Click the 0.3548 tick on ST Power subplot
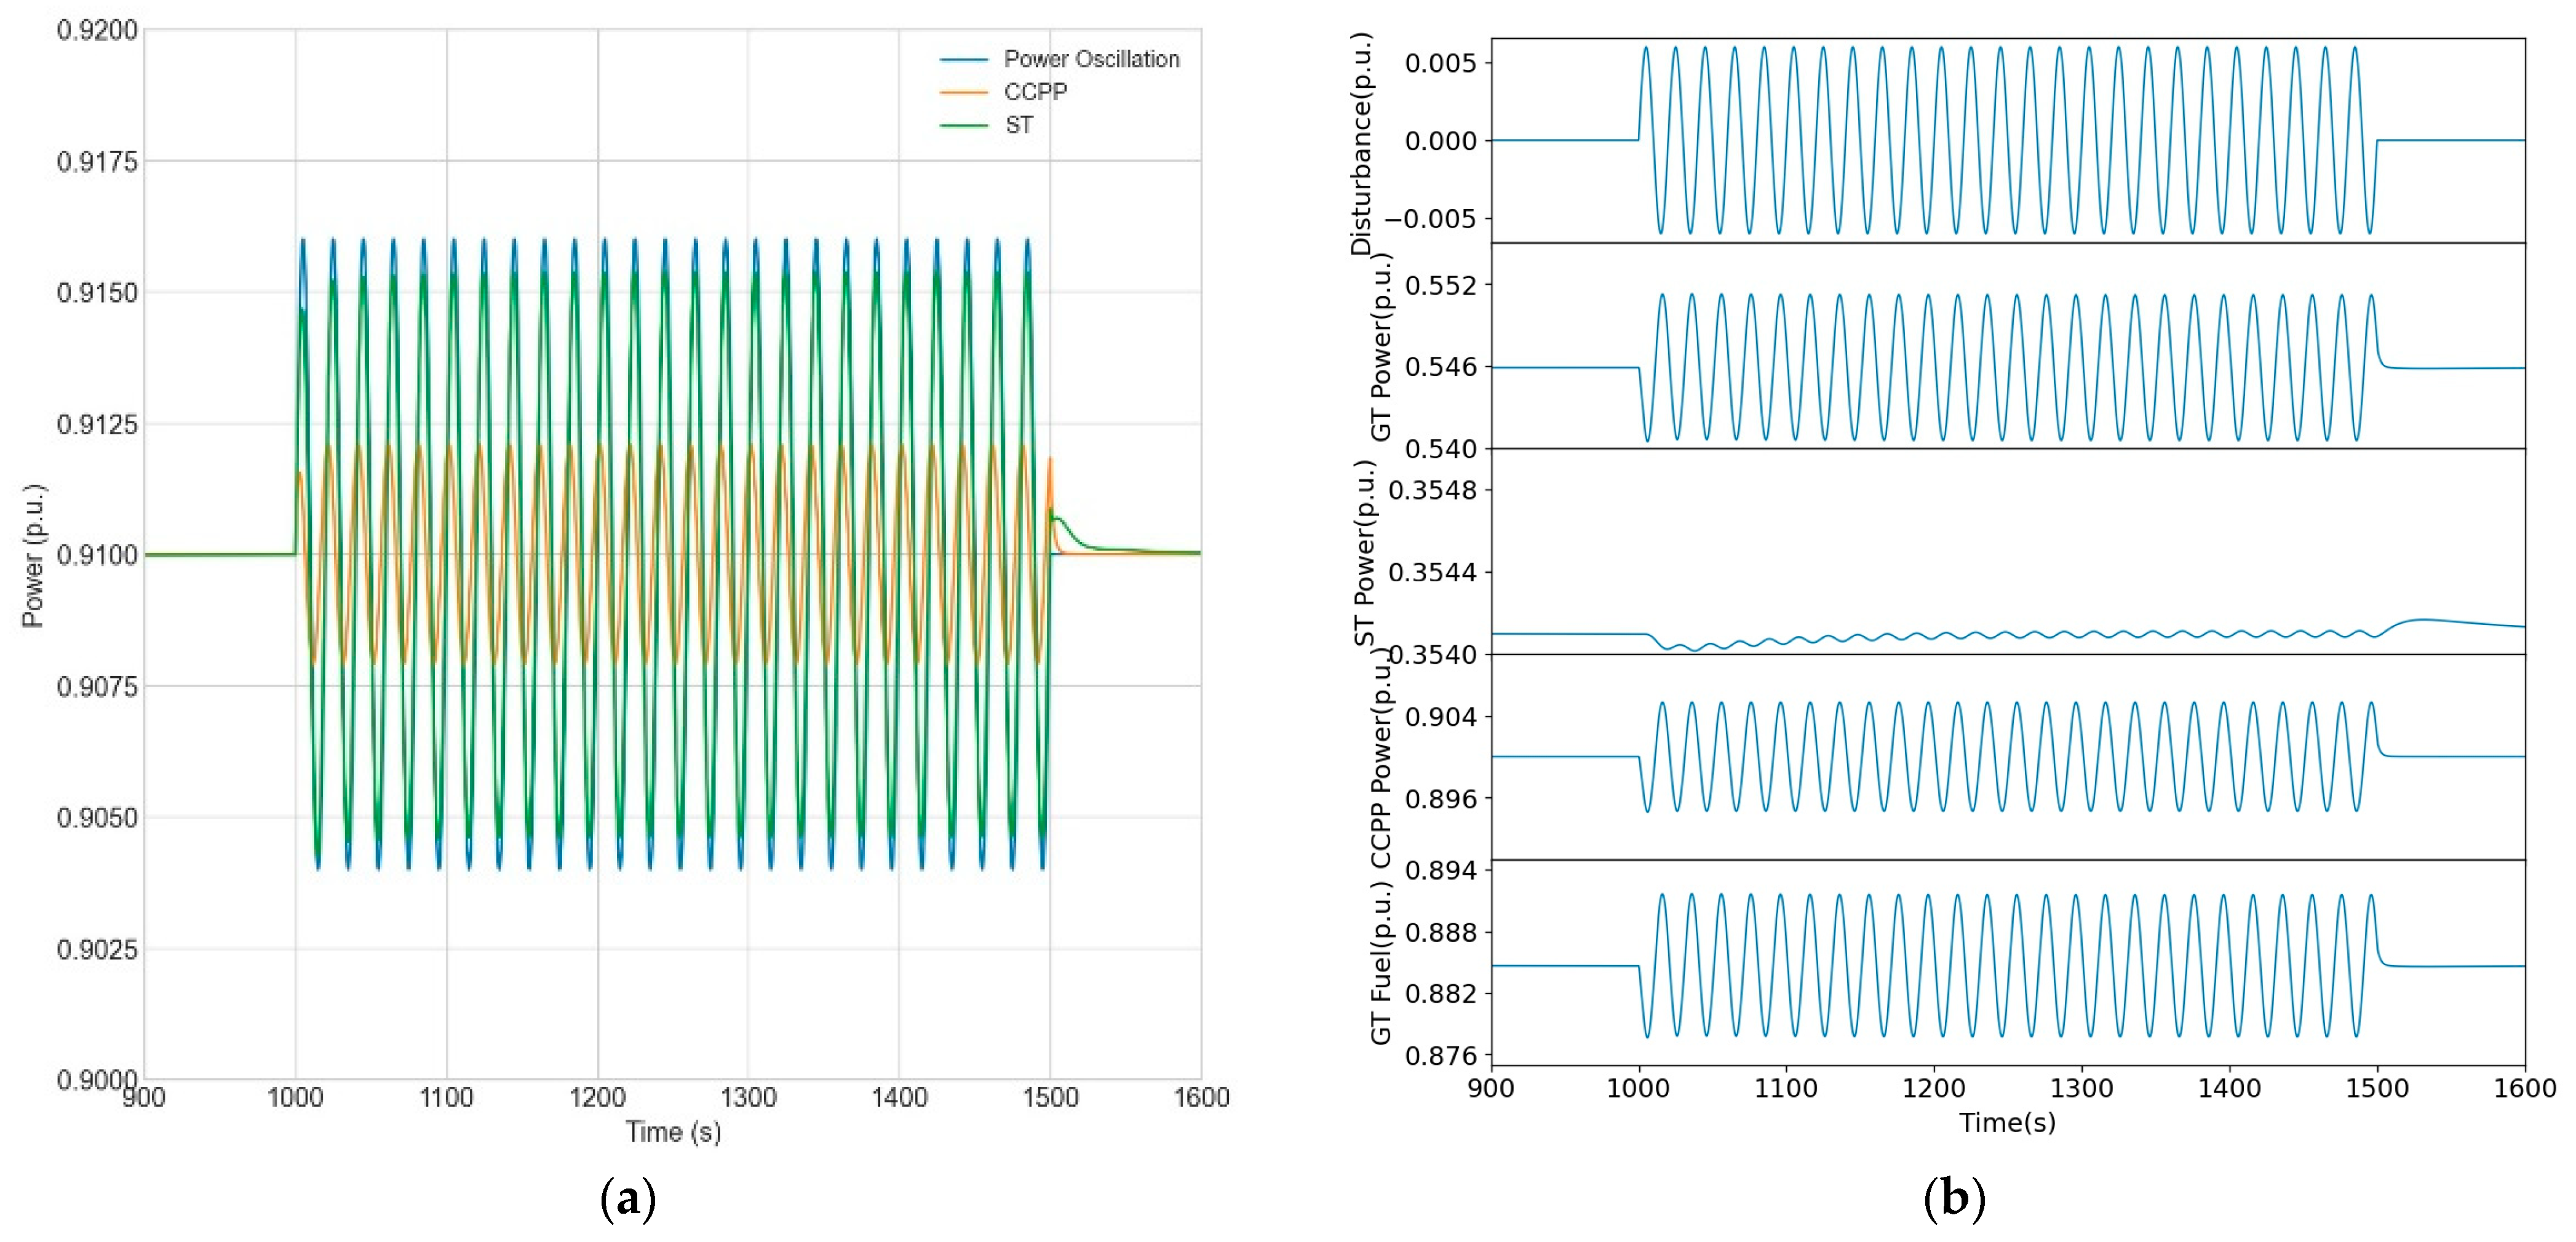The width and height of the screenshot is (2576, 1242). [x=1432, y=490]
